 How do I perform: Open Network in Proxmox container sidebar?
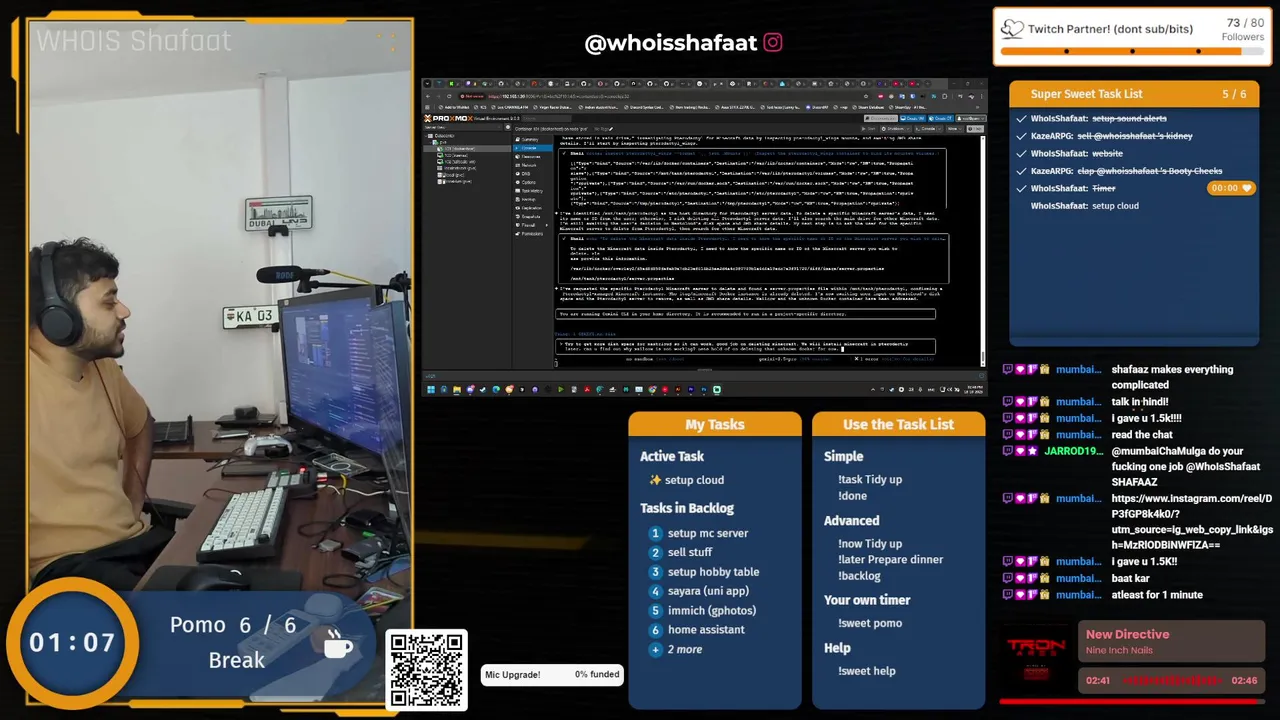coord(532,165)
